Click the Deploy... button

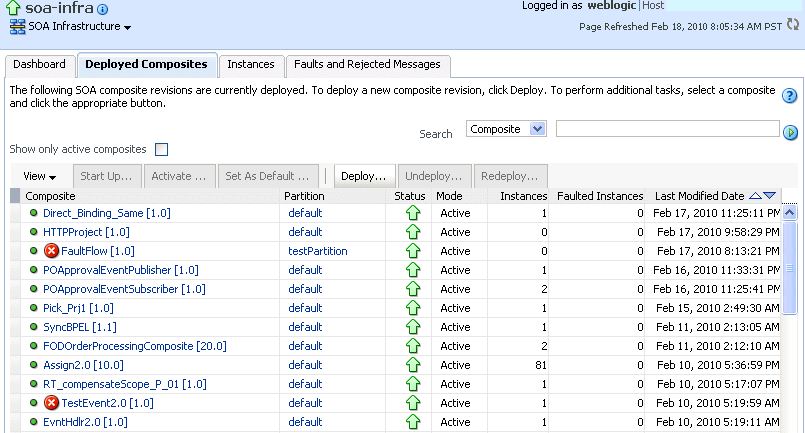click(363, 176)
